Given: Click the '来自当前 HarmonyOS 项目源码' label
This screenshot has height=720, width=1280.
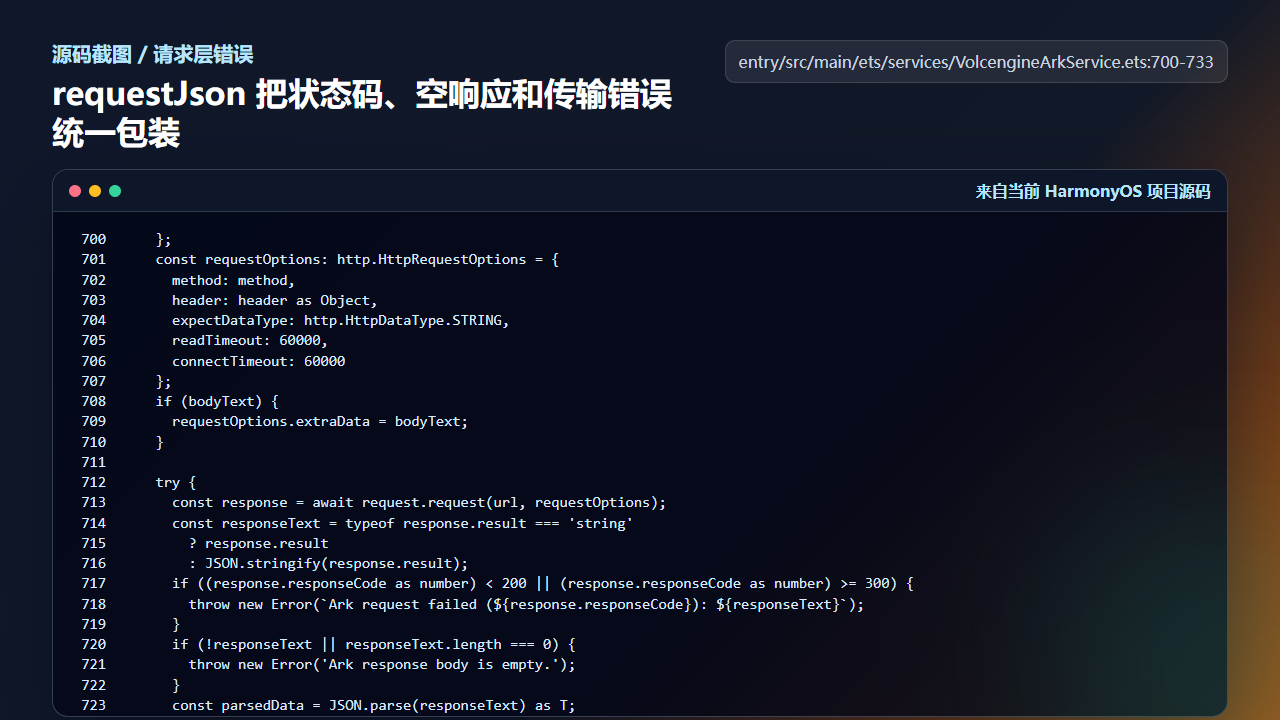Looking at the screenshot, I should 1093,192.
